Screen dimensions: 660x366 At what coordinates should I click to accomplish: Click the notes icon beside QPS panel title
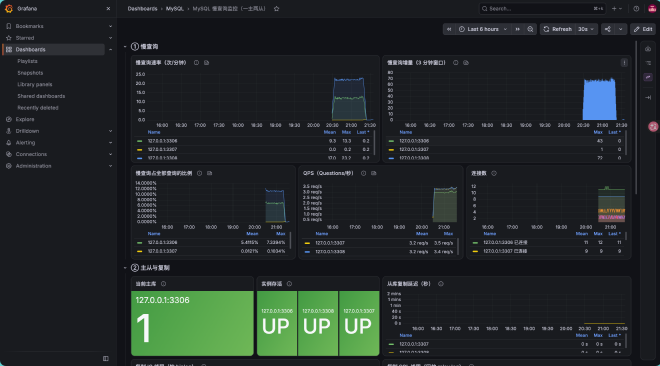[x=373, y=173]
